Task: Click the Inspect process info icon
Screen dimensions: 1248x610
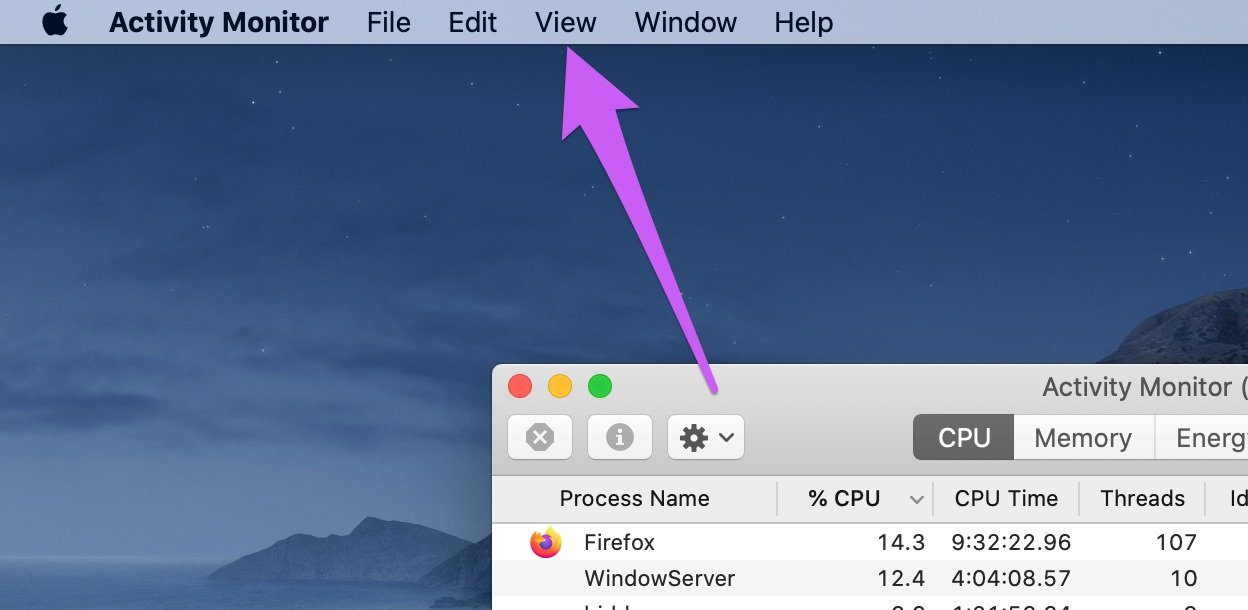Action: (x=620, y=437)
